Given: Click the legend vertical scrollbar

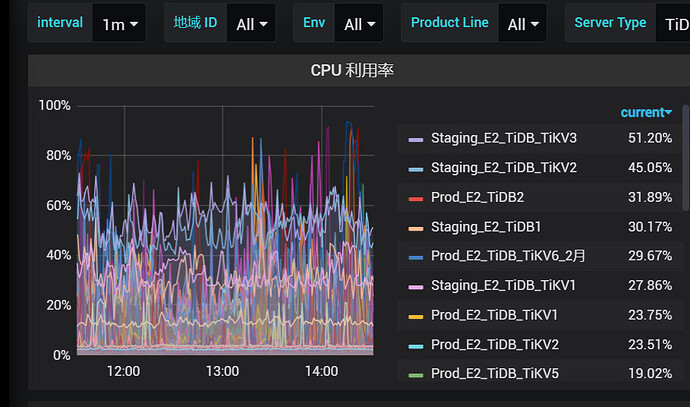Looking at the screenshot, I should 686,158.
